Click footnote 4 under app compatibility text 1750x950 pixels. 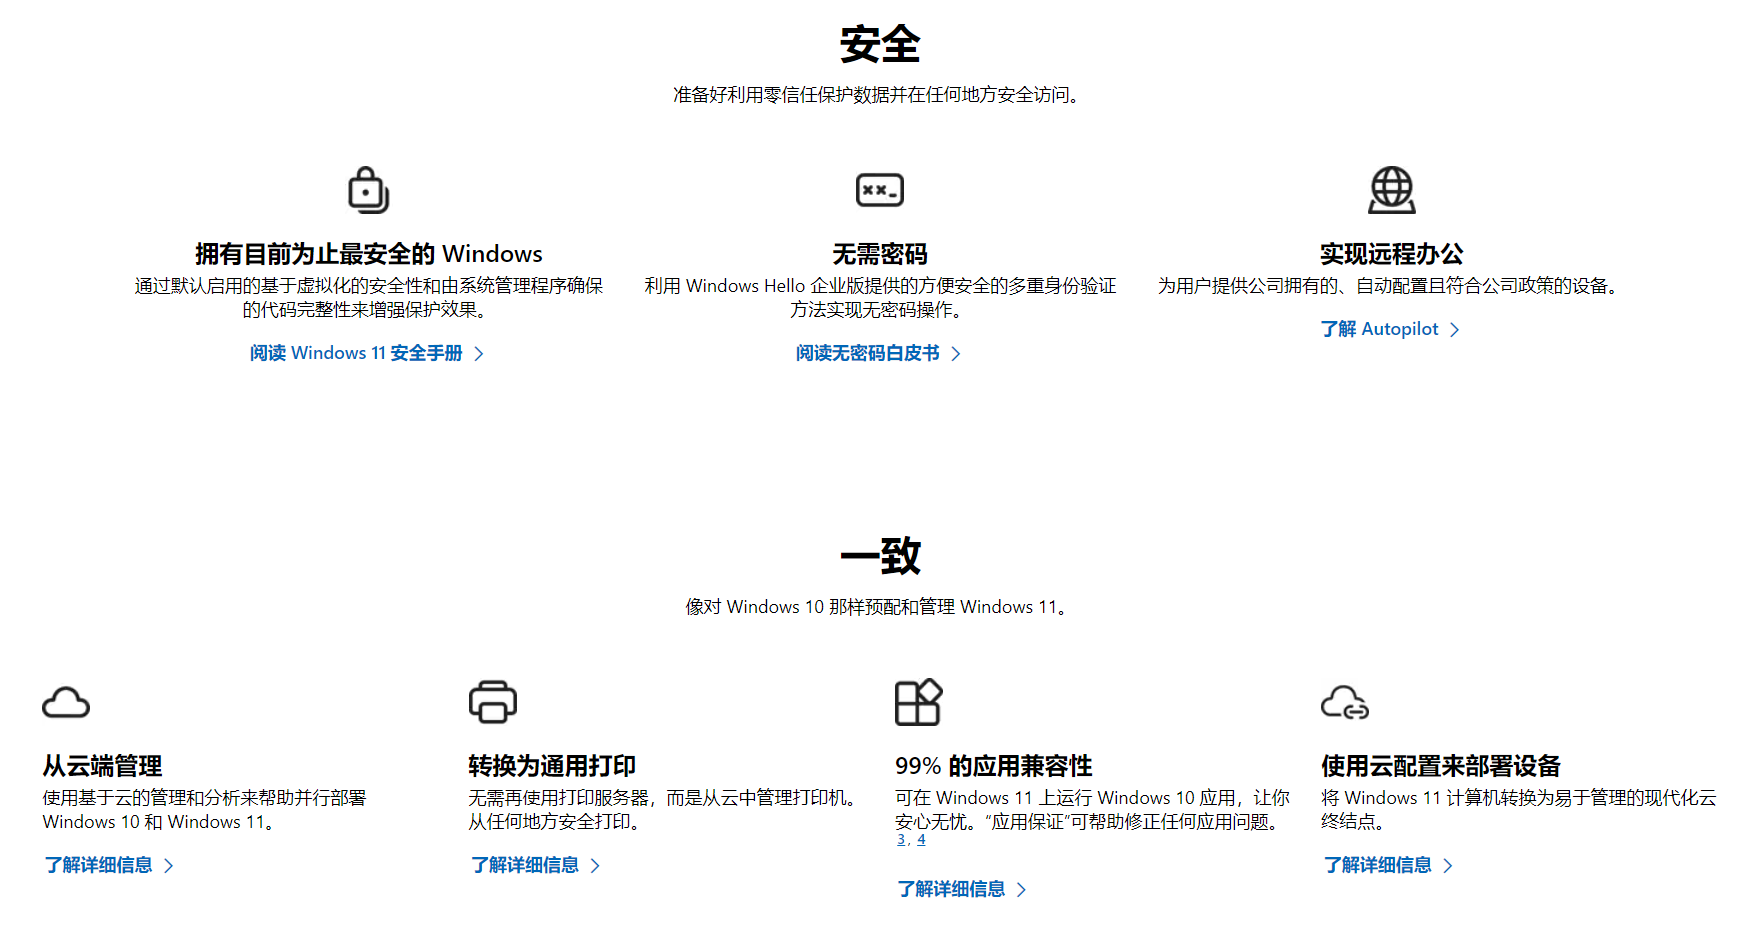pyautogui.click(x=921, y=840)
